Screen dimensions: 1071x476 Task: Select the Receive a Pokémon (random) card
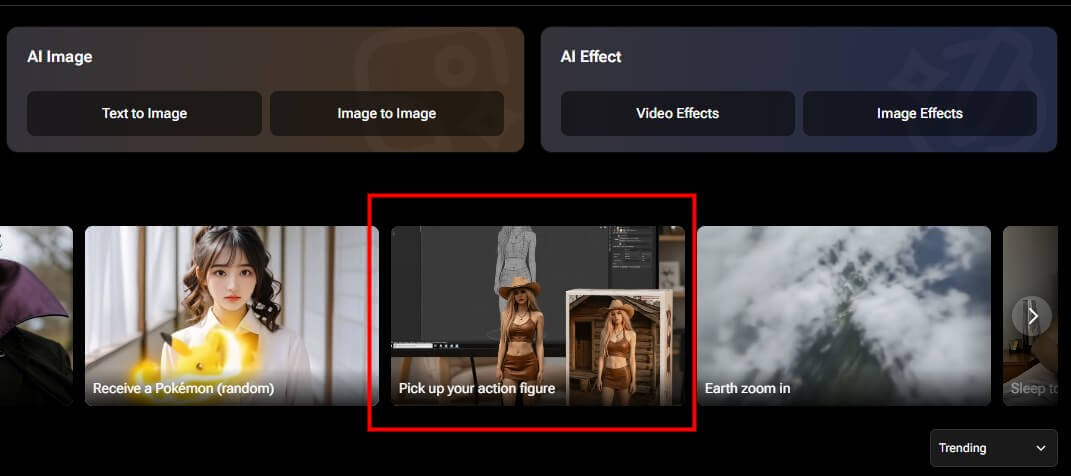(x=232, y=316)
